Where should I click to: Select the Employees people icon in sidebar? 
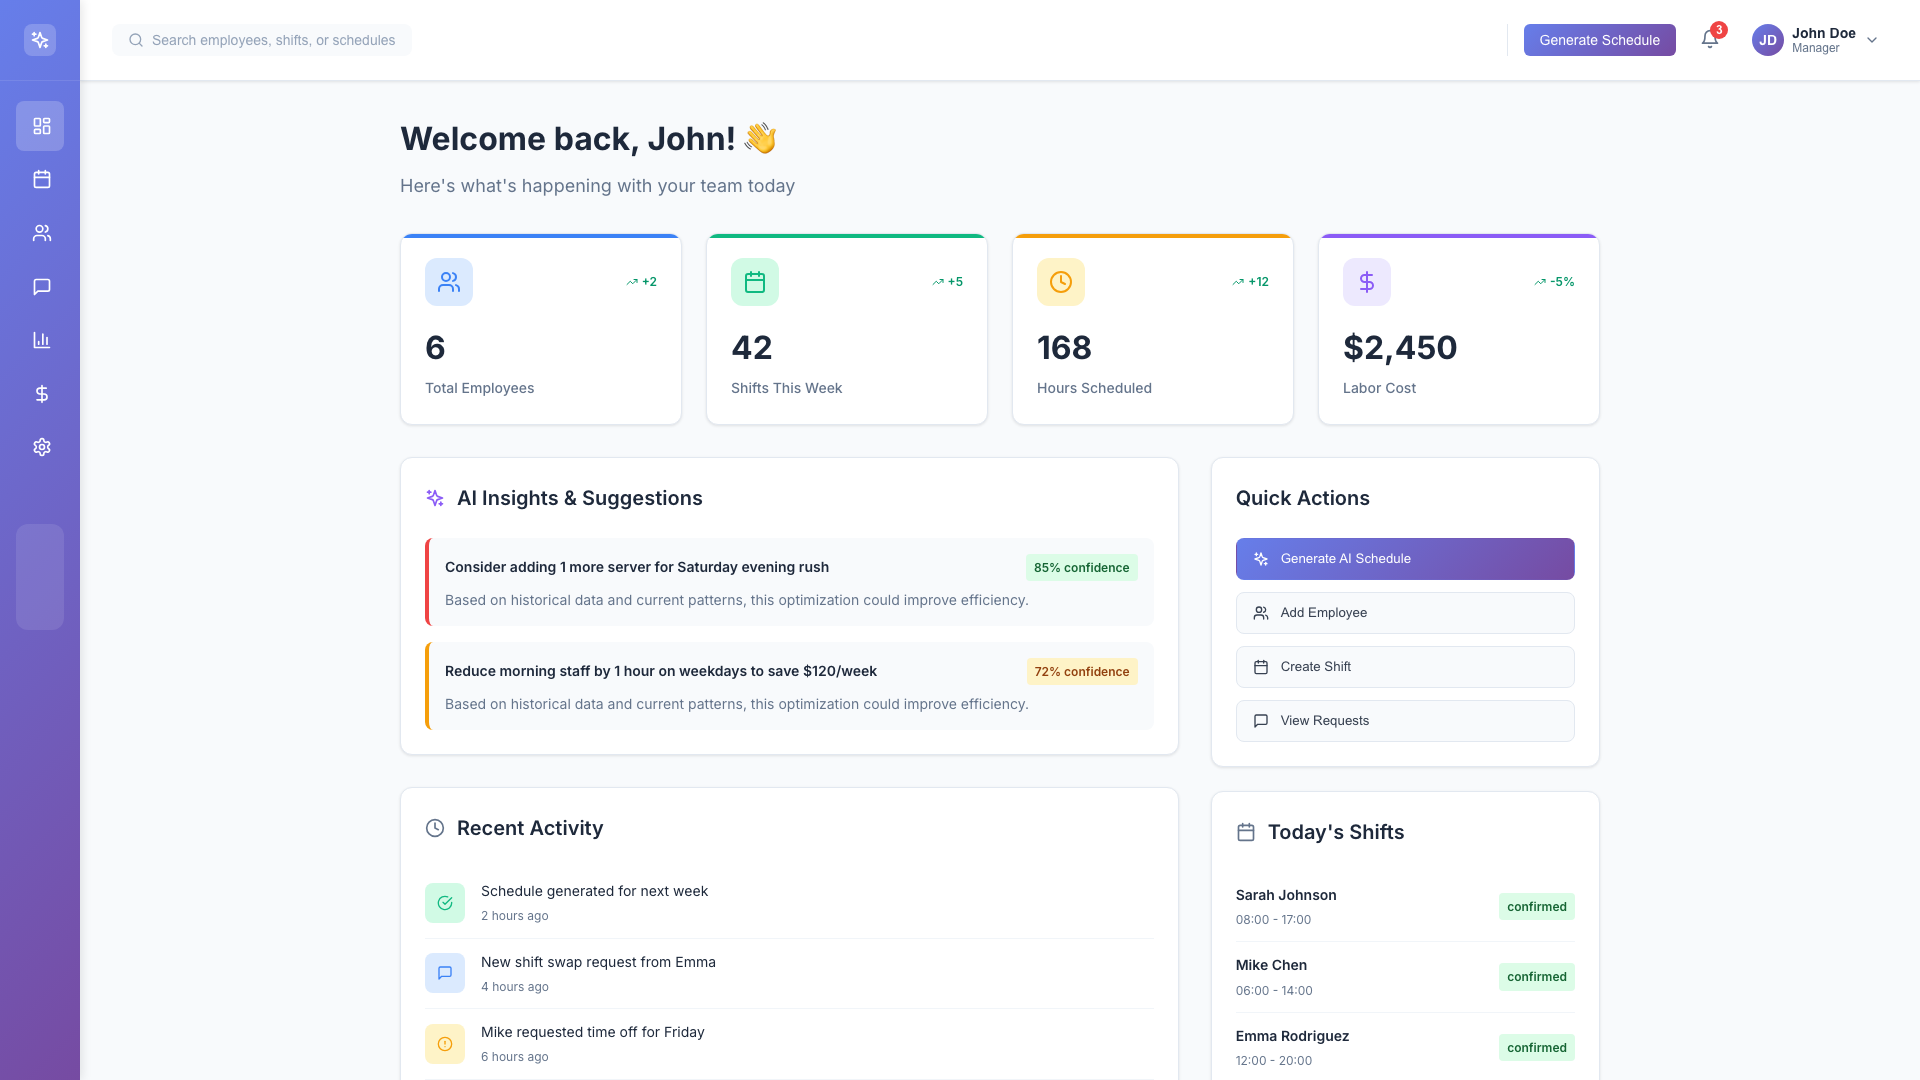[41, 233]
